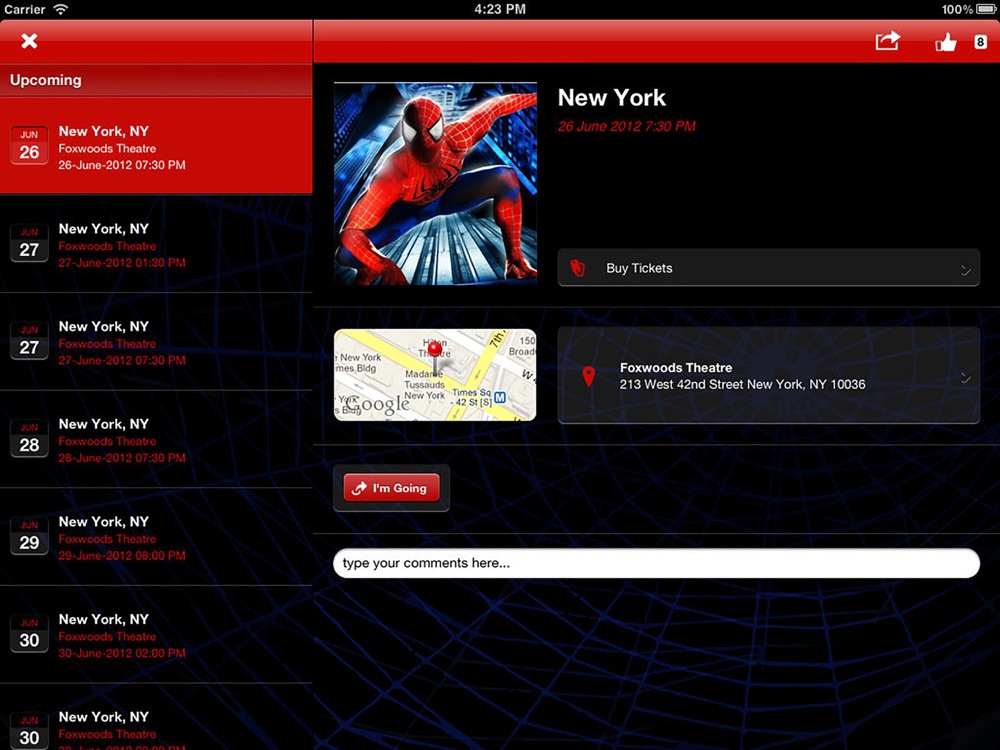Tap the battery icon in status bar
This screenshot has width=1000, height=750.
[986, 9]
